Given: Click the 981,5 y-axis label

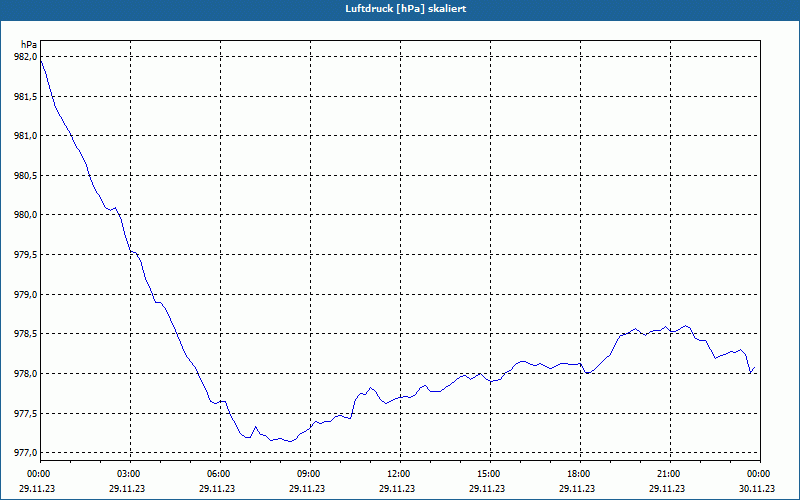Looking at the screenshot, I should [x=25, y=96].
